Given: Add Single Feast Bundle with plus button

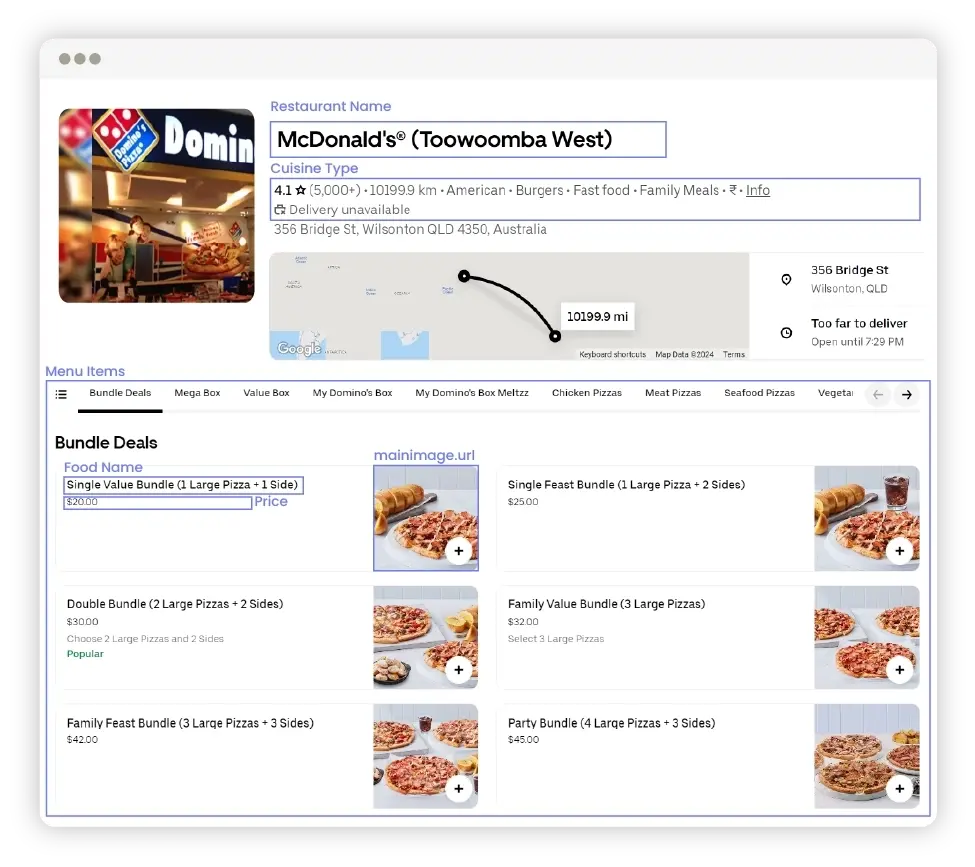Looking at the screenshot, I should pyautogui.click(x=900, y=551).
